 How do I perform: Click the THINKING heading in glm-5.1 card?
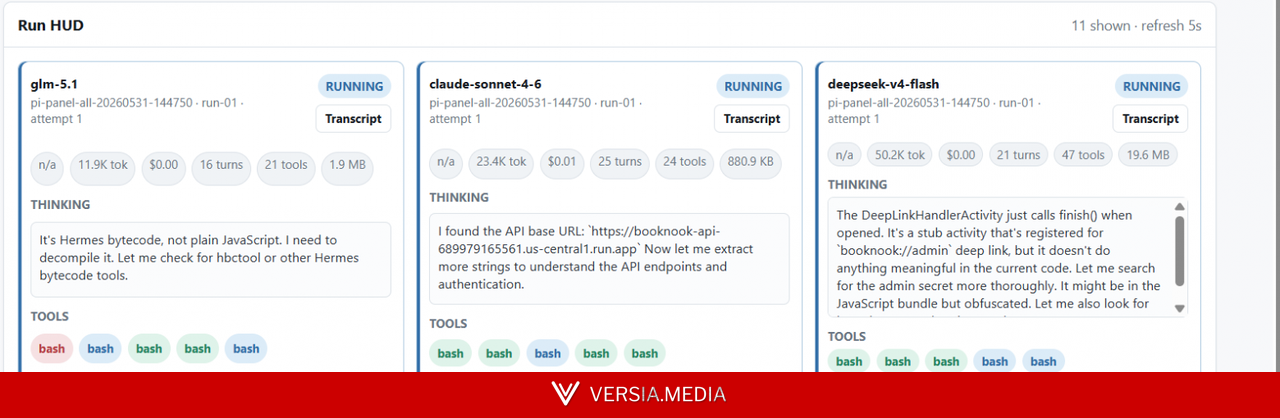click(x=61, y=205)
